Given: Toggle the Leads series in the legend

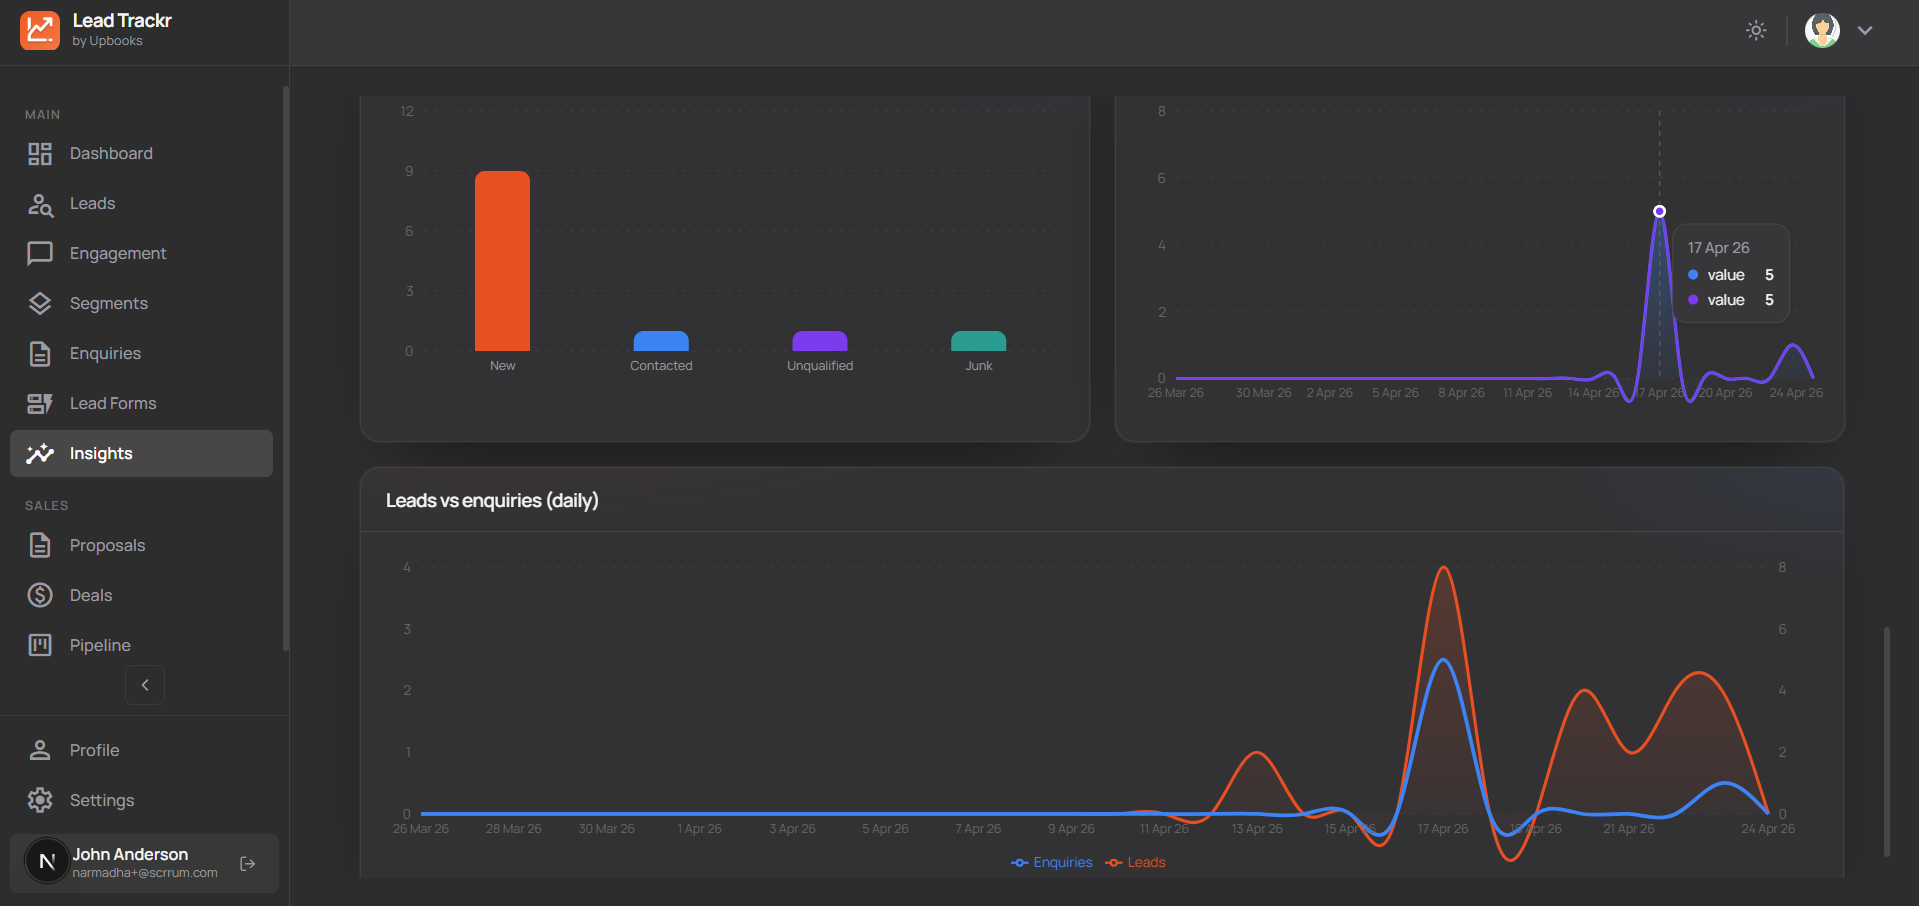Looking at the screenshot, I should [x=1135, y=862].
